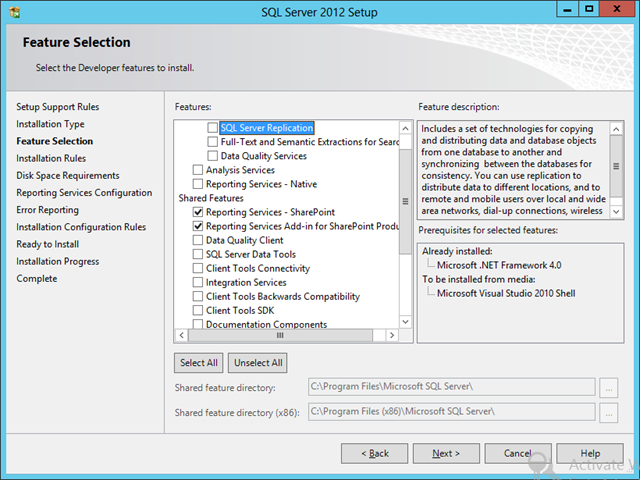This screenshot has width=640, height=480.
Task: Select Microsoft Visual Studio 2010 Shell prerequisite
Action: pos(506,293)
